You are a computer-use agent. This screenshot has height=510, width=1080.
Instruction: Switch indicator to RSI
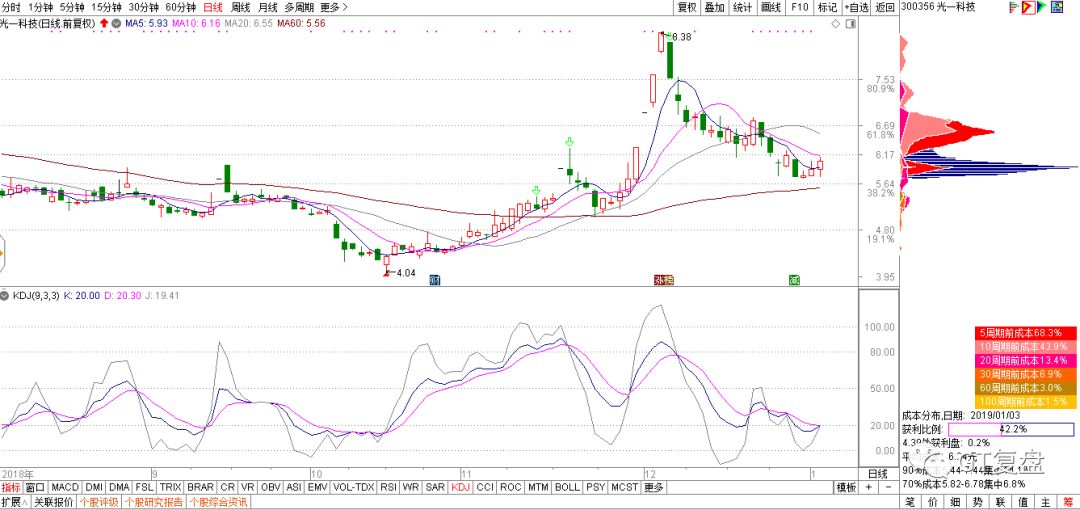[x=389, y=487]
